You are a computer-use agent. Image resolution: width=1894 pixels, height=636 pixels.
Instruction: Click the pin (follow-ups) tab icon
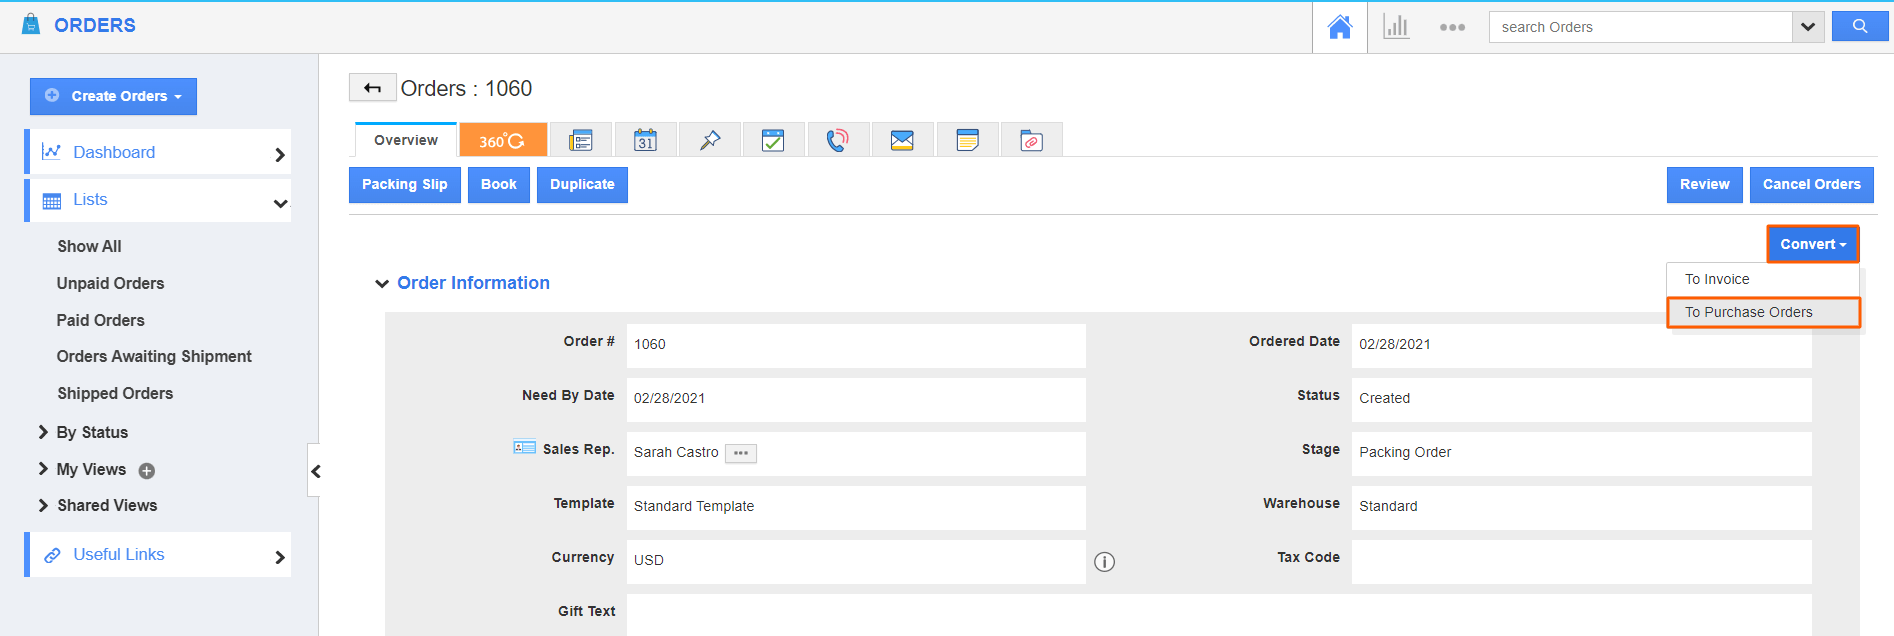(x=710, y=140)
